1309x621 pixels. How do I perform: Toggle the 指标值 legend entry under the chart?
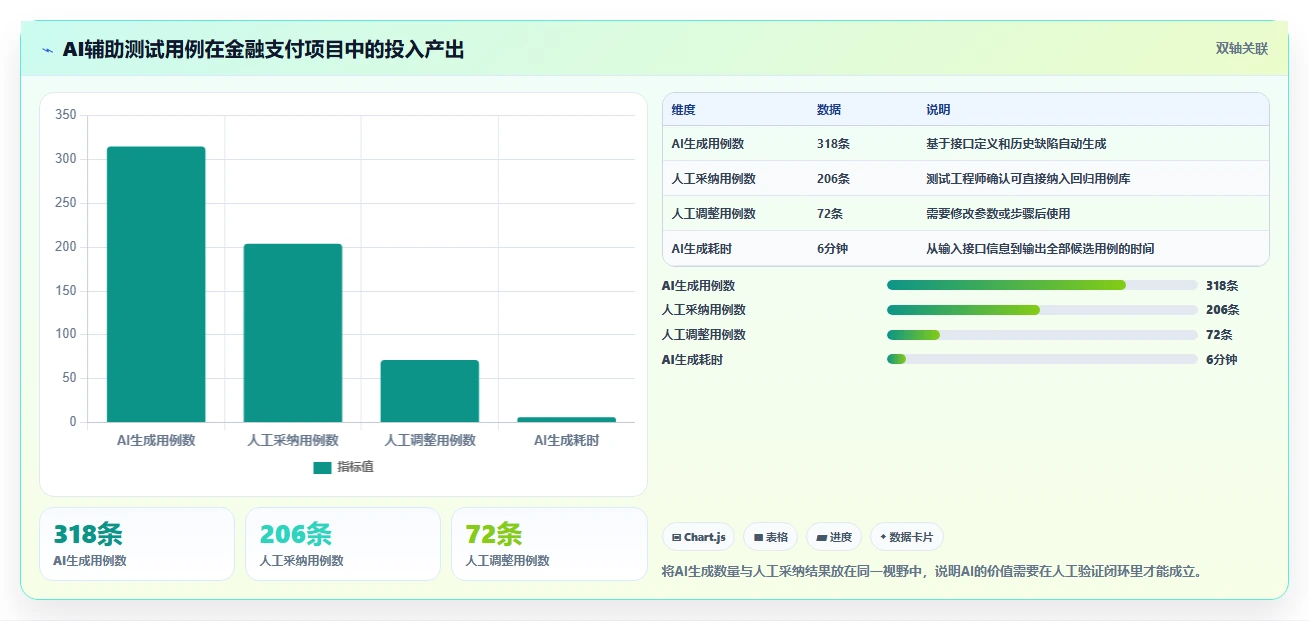pos(343,467)
